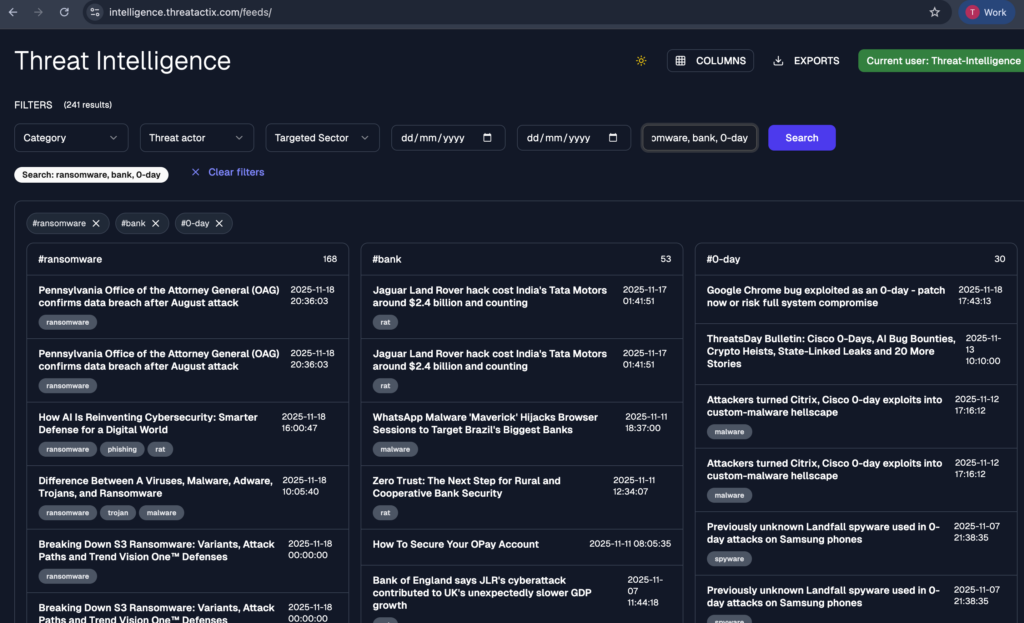The height and width of the screenshot is (623, 1024).
Task: Remove the #ransomware tag chip
Action: tap(96, 223)
